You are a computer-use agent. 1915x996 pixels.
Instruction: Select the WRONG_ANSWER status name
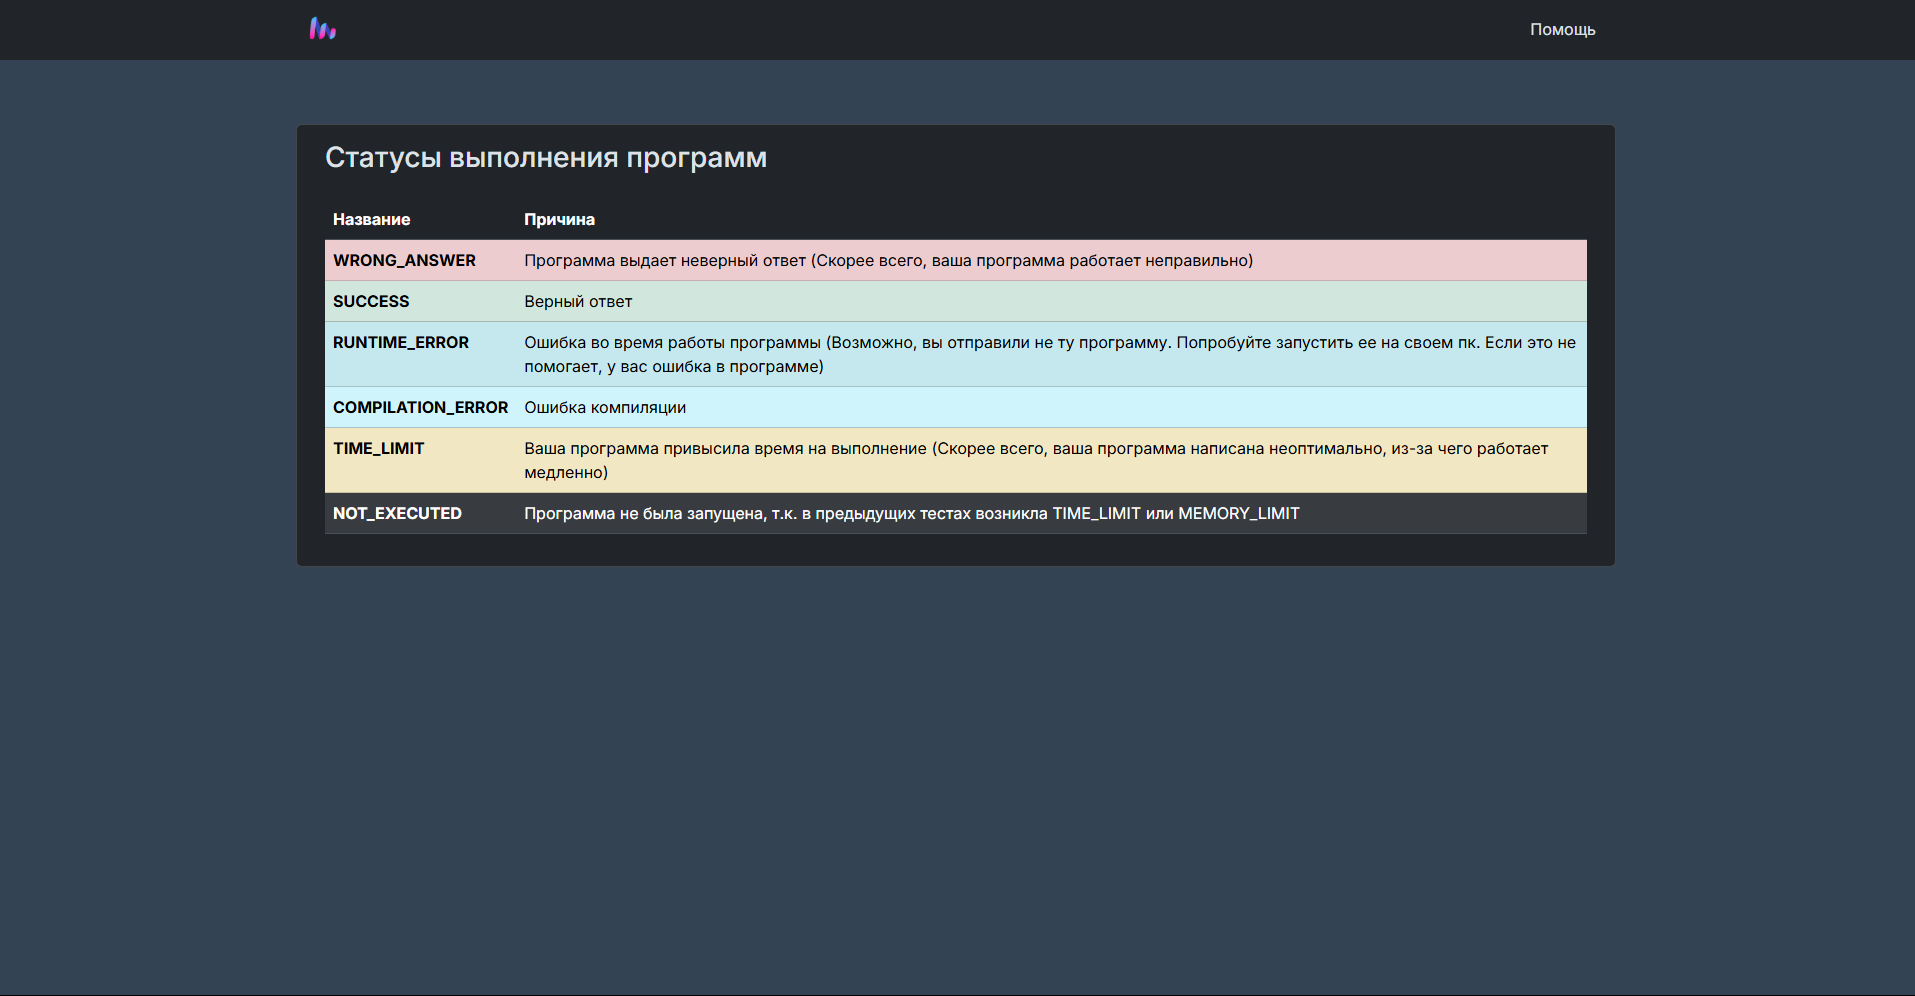404,261
